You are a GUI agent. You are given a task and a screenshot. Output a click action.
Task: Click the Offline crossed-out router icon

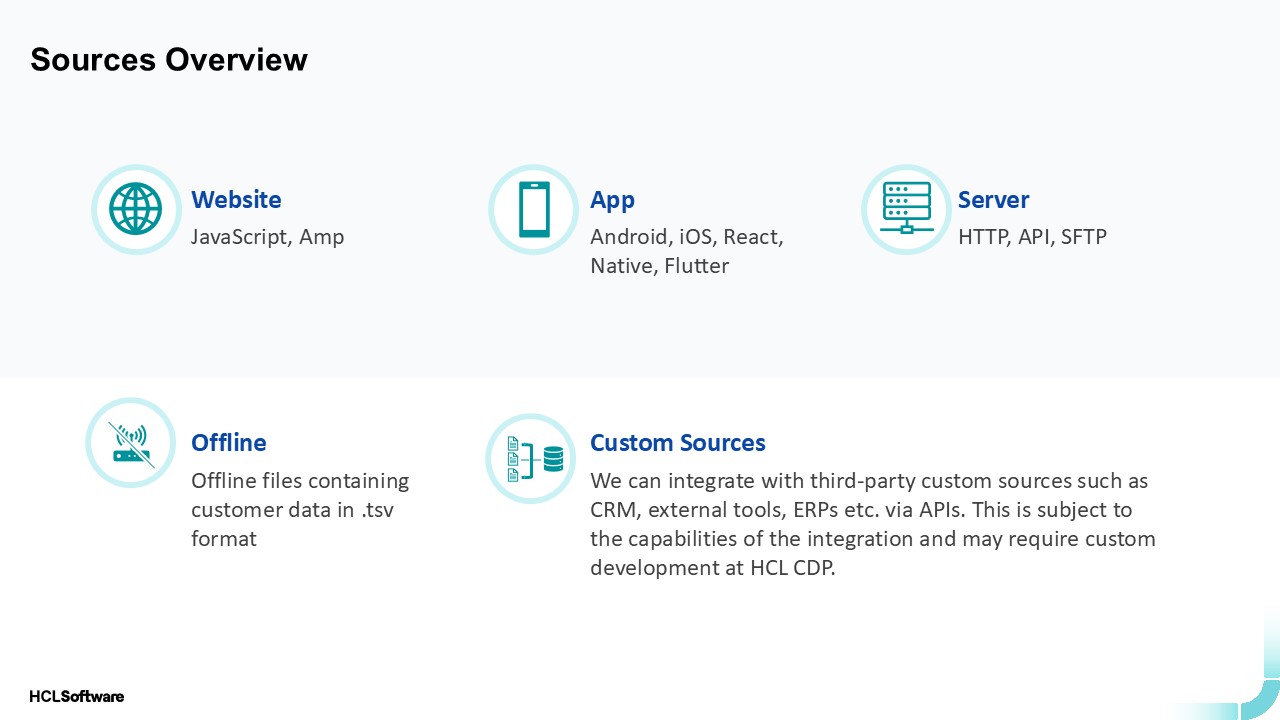[x=131, y=442]
